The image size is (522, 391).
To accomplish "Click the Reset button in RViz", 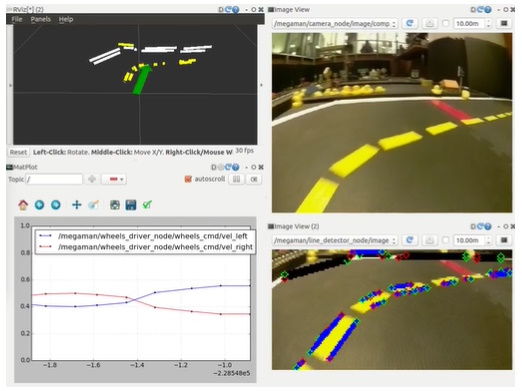I will pos(18,152).
